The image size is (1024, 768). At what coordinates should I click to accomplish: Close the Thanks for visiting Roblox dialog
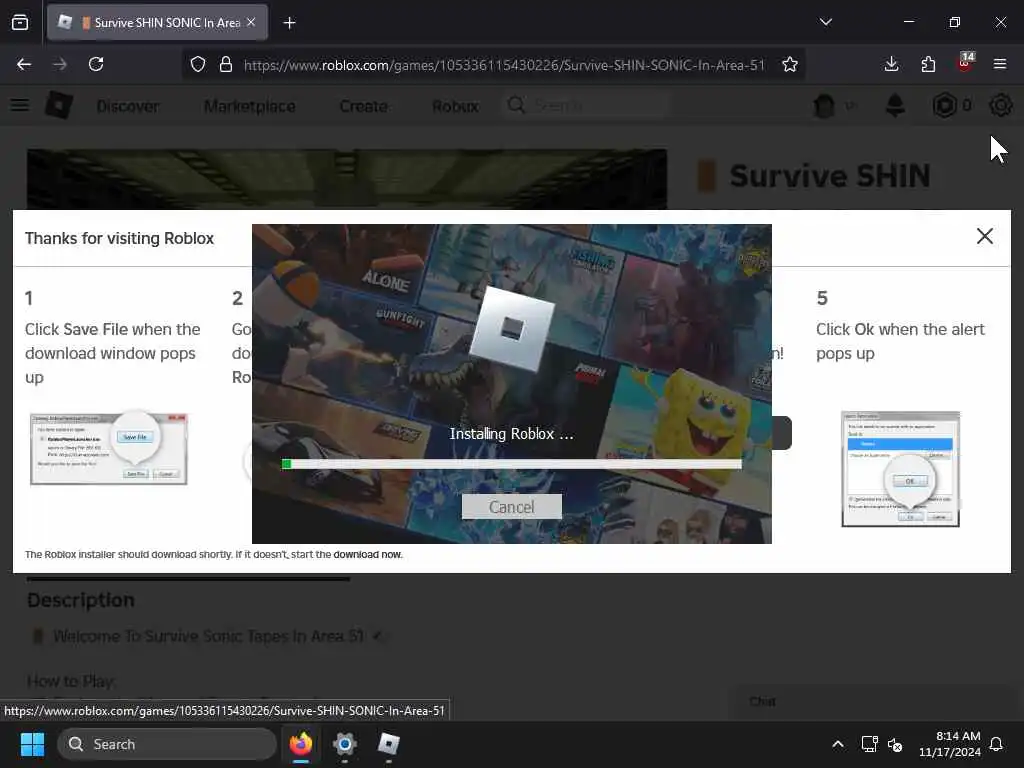point(985,236)
